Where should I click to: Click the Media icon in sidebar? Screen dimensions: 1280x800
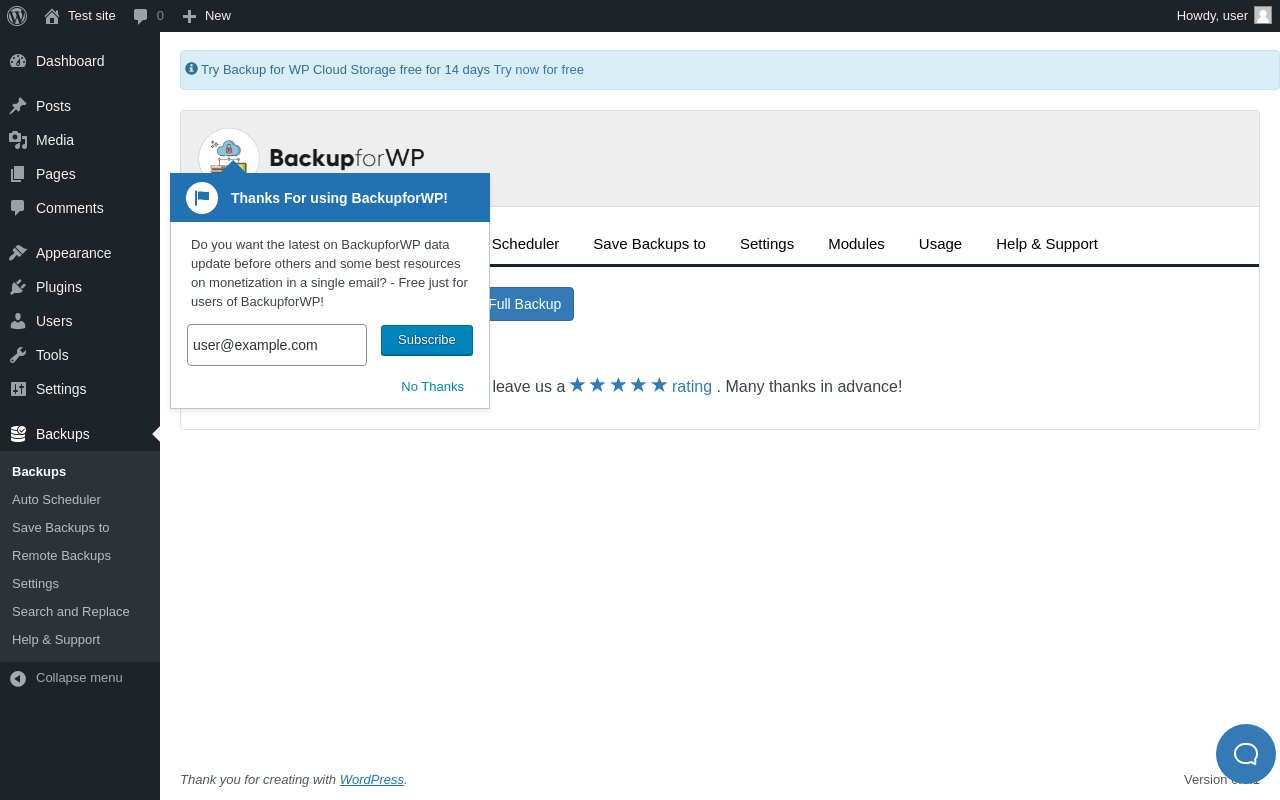click(18, 140)
